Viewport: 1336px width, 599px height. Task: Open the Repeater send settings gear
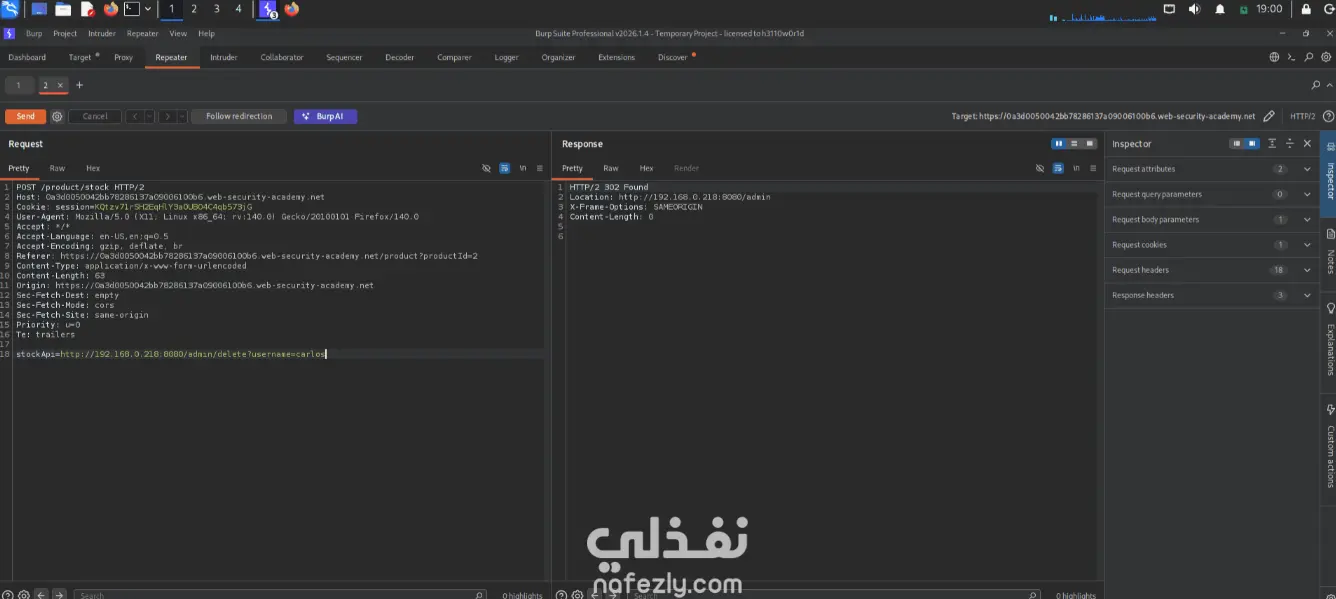point(57,116)
